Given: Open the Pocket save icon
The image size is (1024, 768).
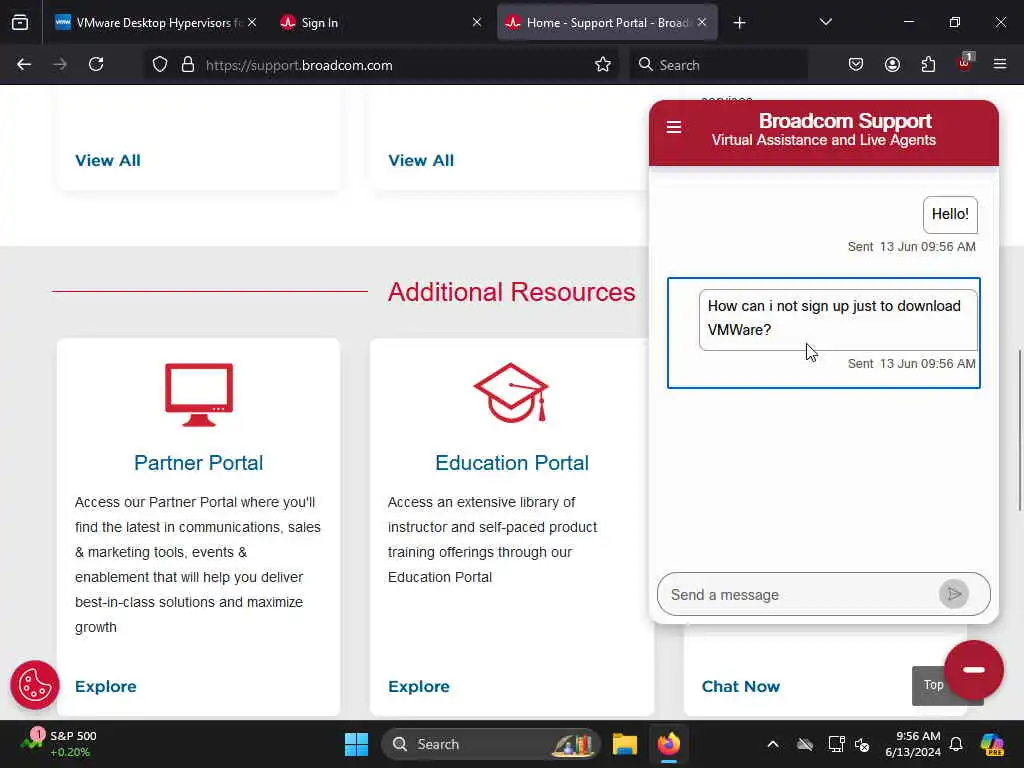Looking at the screenshot, I should point(856,65).
